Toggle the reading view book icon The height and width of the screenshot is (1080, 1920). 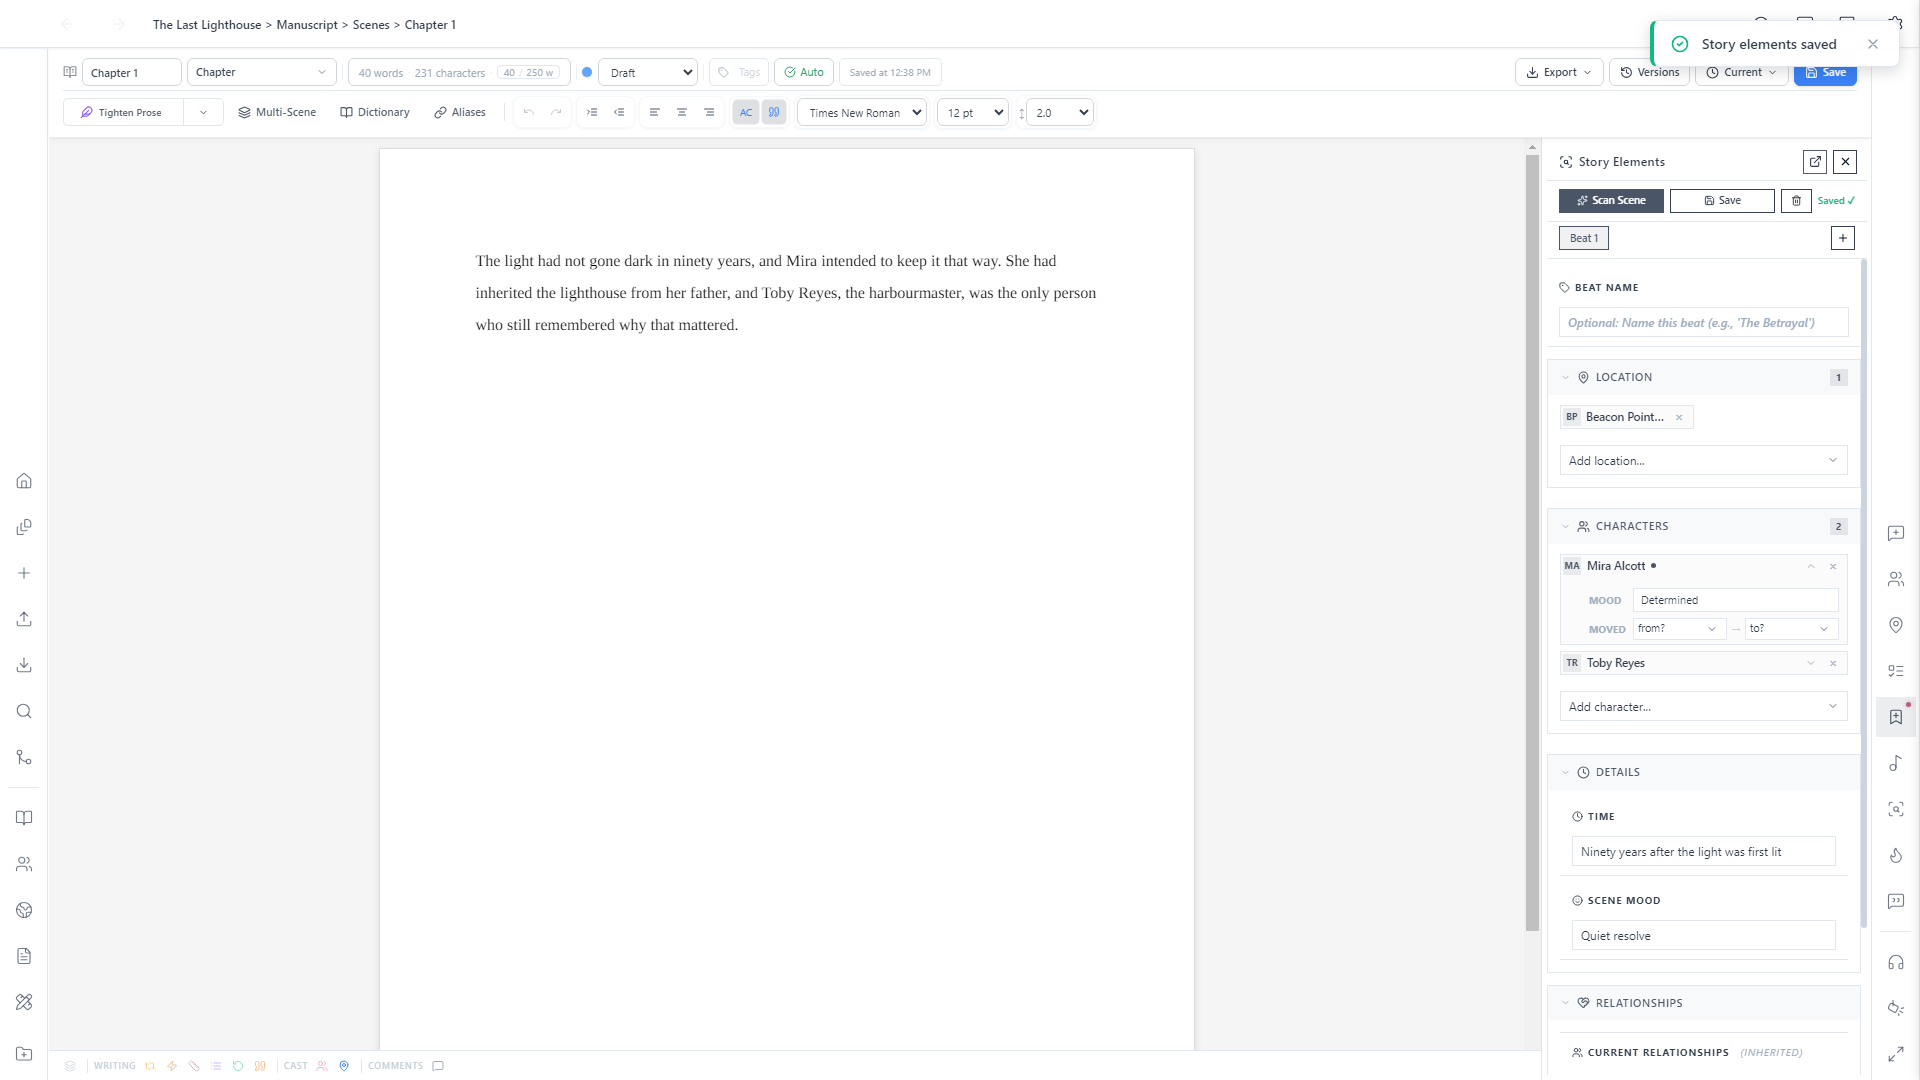click(70, 72)
